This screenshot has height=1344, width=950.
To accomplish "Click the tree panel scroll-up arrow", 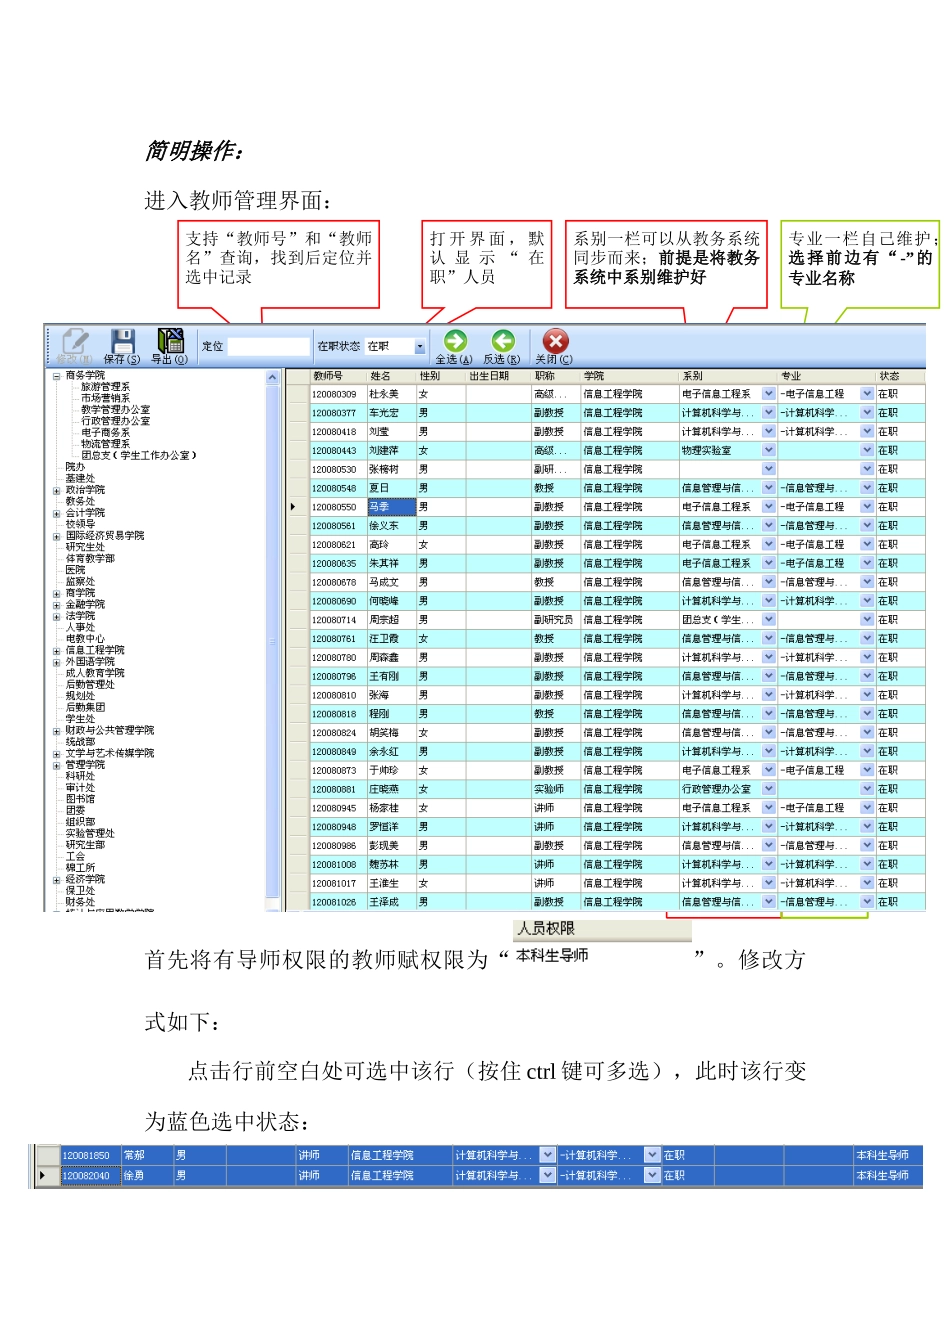I will coord(272,377).
